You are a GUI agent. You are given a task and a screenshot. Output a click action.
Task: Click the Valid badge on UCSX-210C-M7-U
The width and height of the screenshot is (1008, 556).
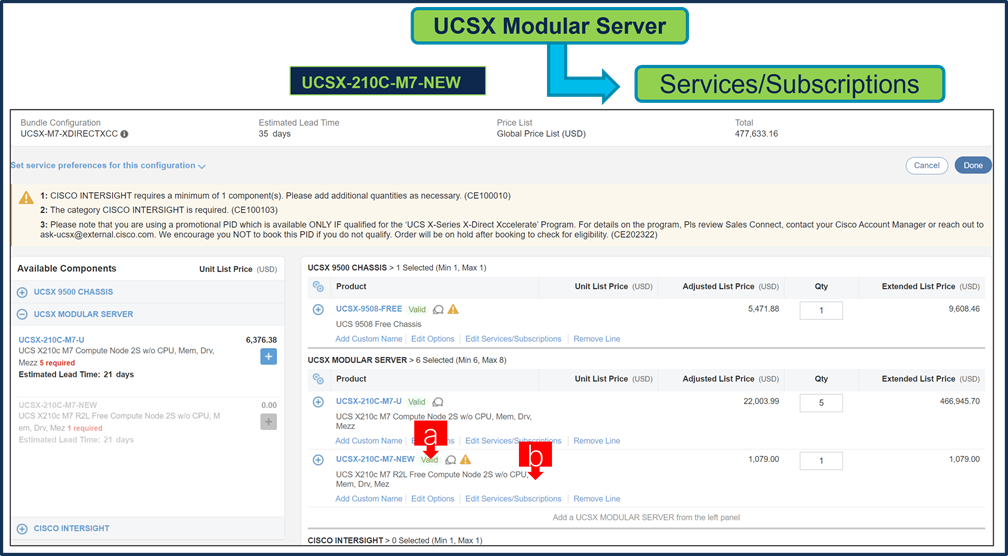pos(417,402)
